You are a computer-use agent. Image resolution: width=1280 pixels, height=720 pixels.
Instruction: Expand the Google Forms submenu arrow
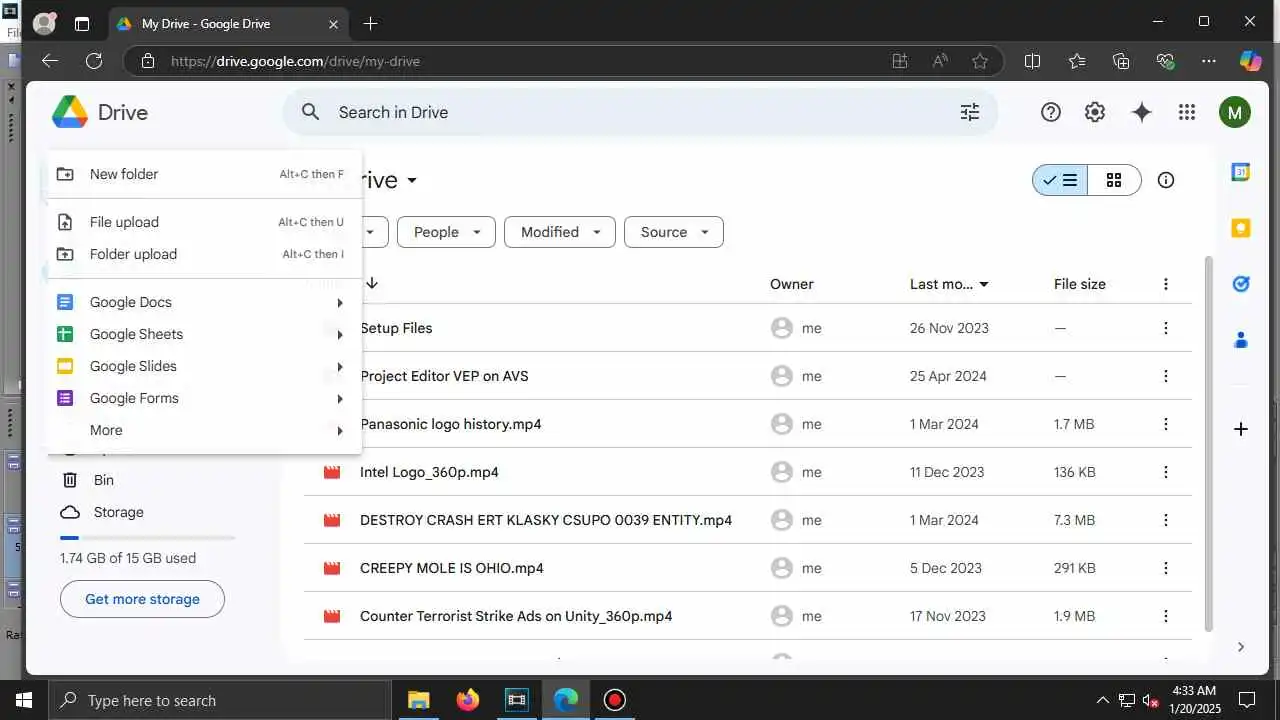(x=340, y=398)
